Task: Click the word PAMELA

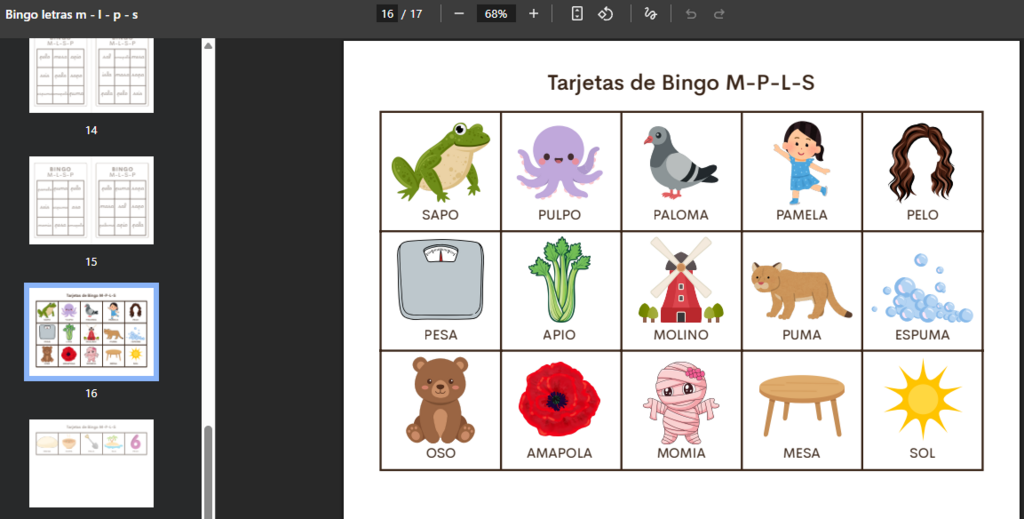Action: [x=801, y=215]
